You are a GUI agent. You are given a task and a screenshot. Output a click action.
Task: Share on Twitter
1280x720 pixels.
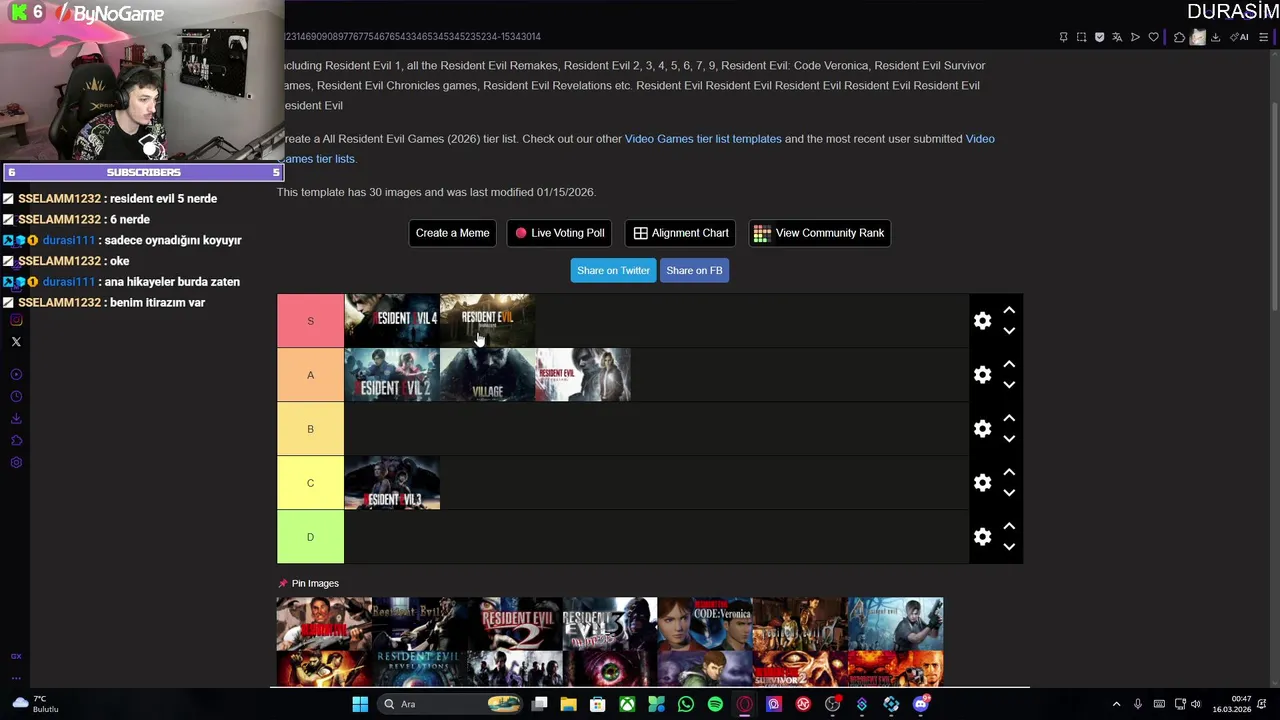click(x=613, y=270)
